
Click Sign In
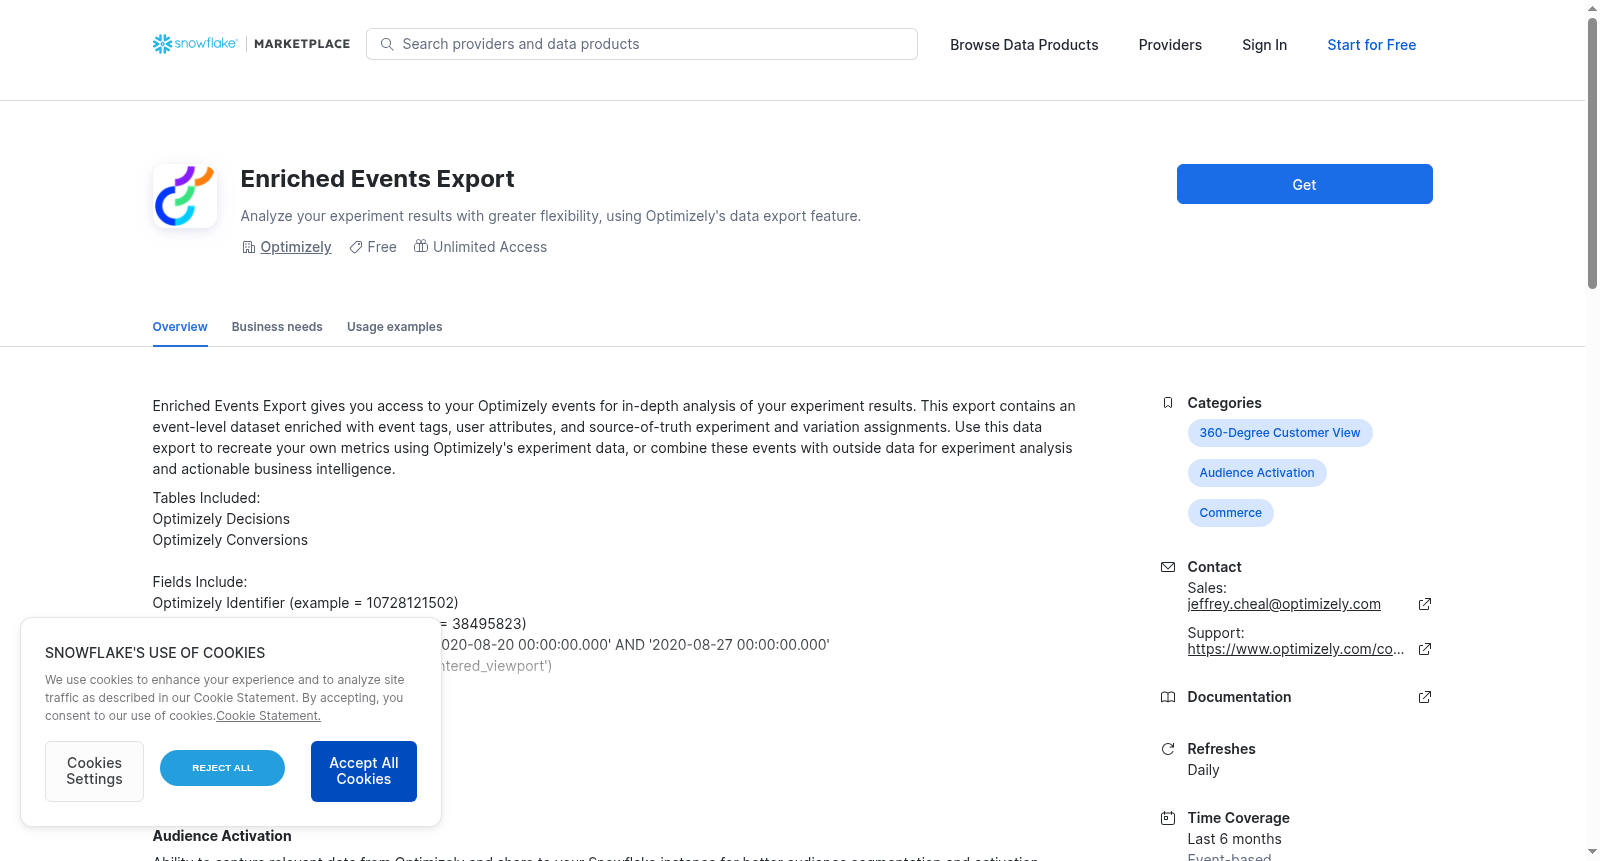tap(1264, 45)
